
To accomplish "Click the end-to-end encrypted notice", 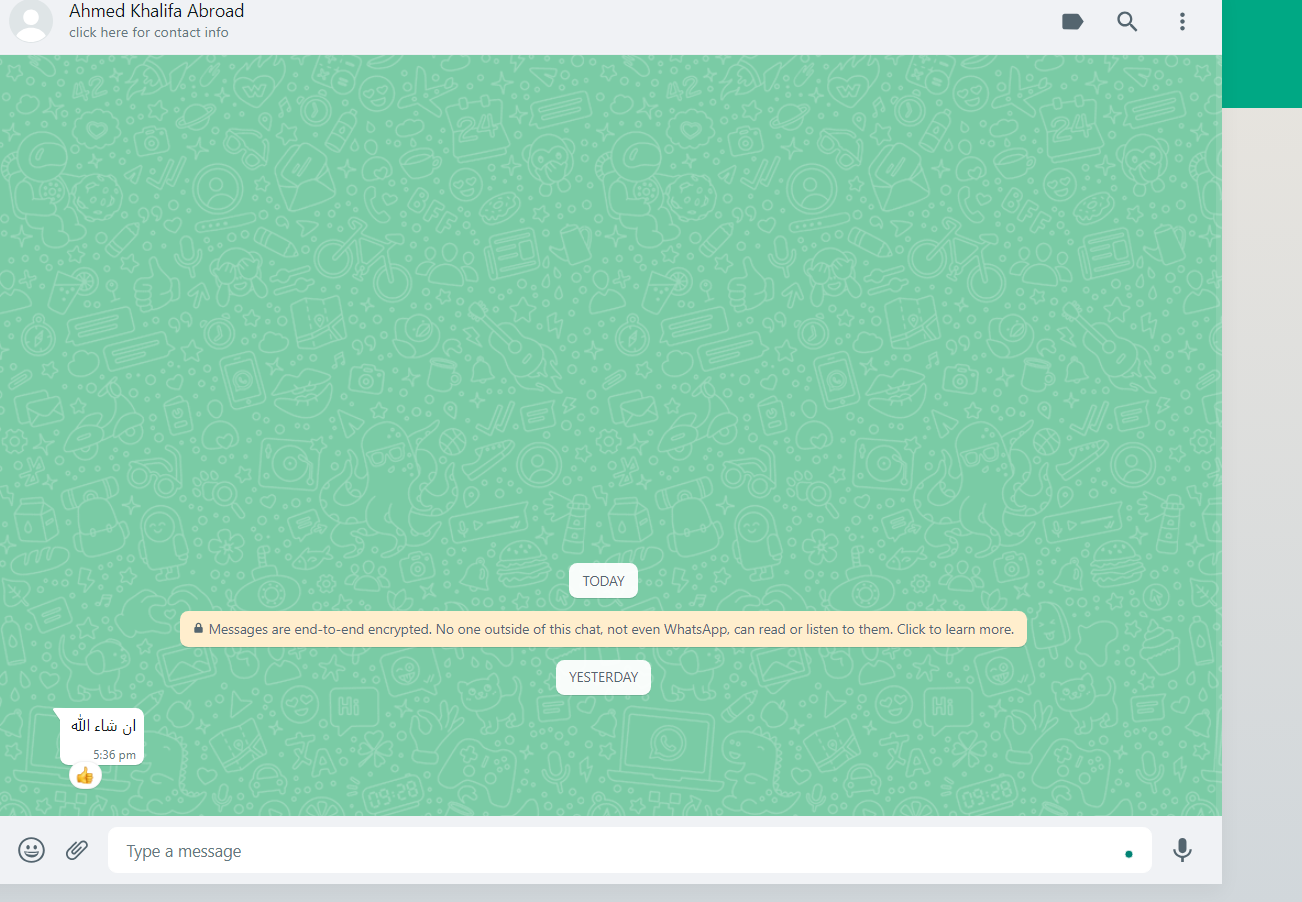I will (x=603, y=629).
